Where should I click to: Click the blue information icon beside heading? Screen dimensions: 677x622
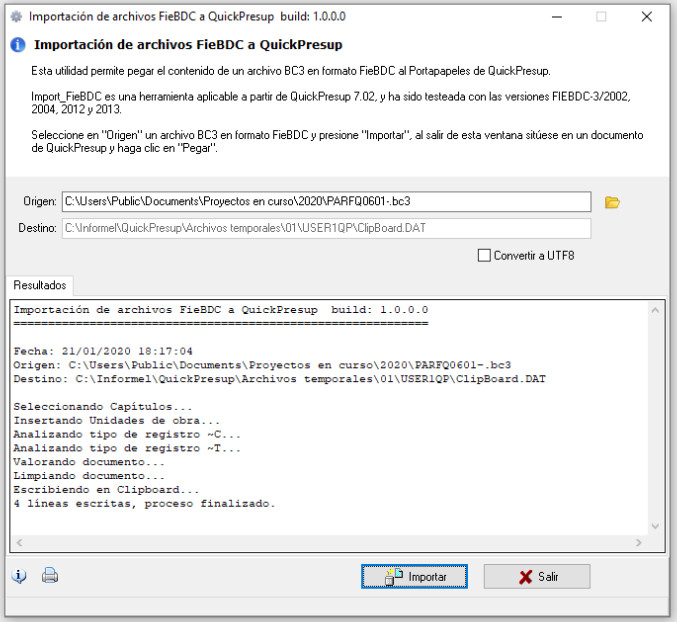tap(18, 44)
